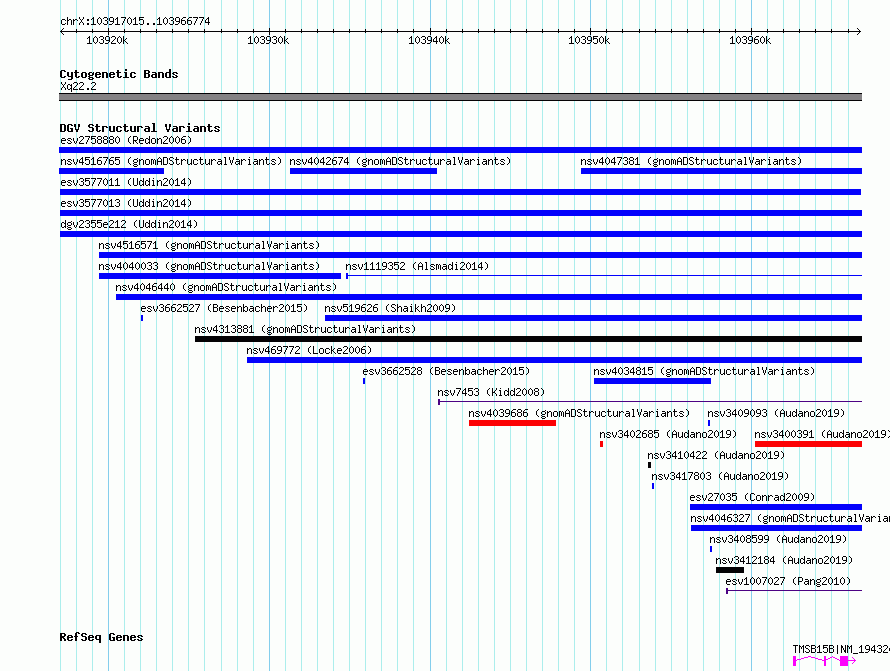This screenshot has height=671, width=890.
Task: Click the chrX:103917015..103966774 coordinate text
Action: (135, 21)
